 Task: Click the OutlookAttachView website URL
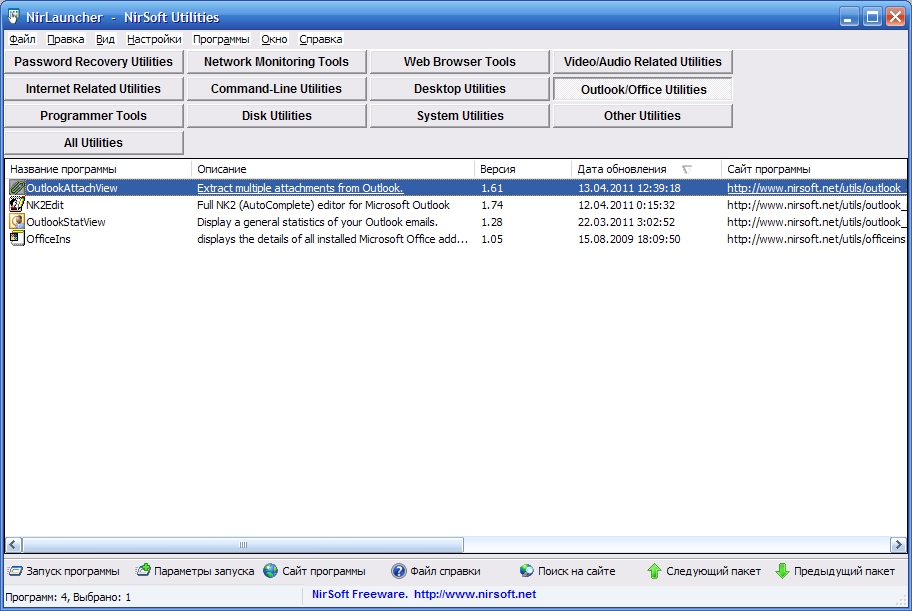pos(816,188)
